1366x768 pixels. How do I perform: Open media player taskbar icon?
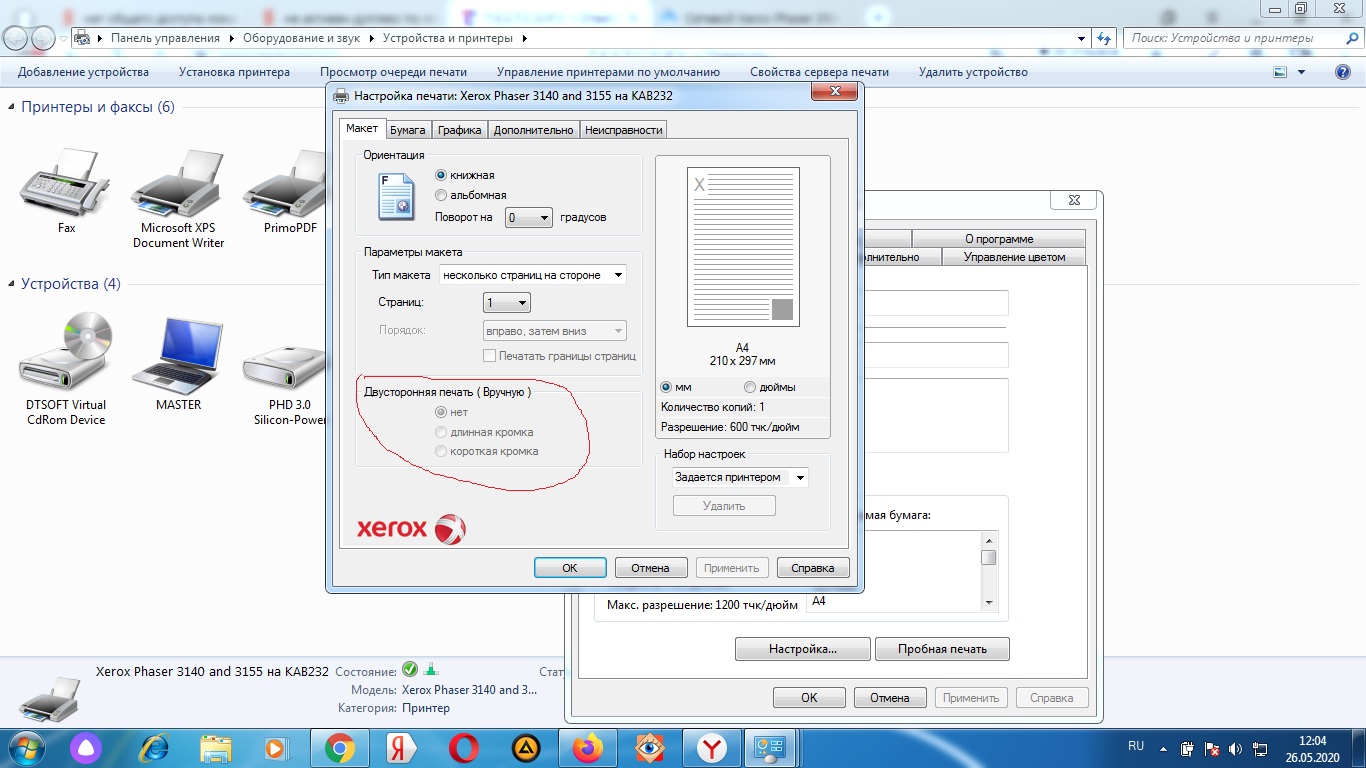[277, 748]
